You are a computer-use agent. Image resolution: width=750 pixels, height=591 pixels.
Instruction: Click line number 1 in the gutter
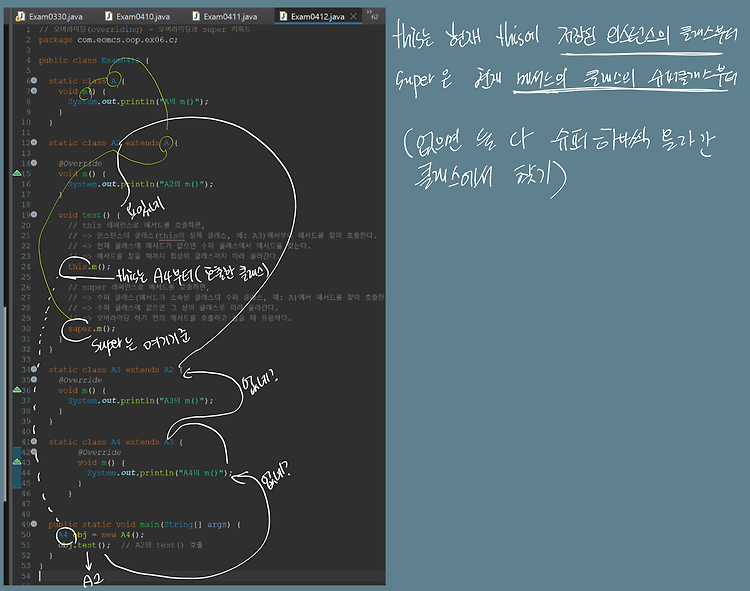(x=28, y=29)
